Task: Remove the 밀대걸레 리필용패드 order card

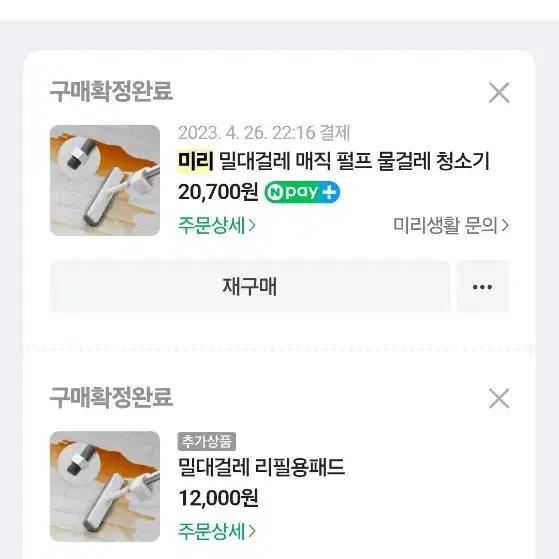Action: pos(499,398)
